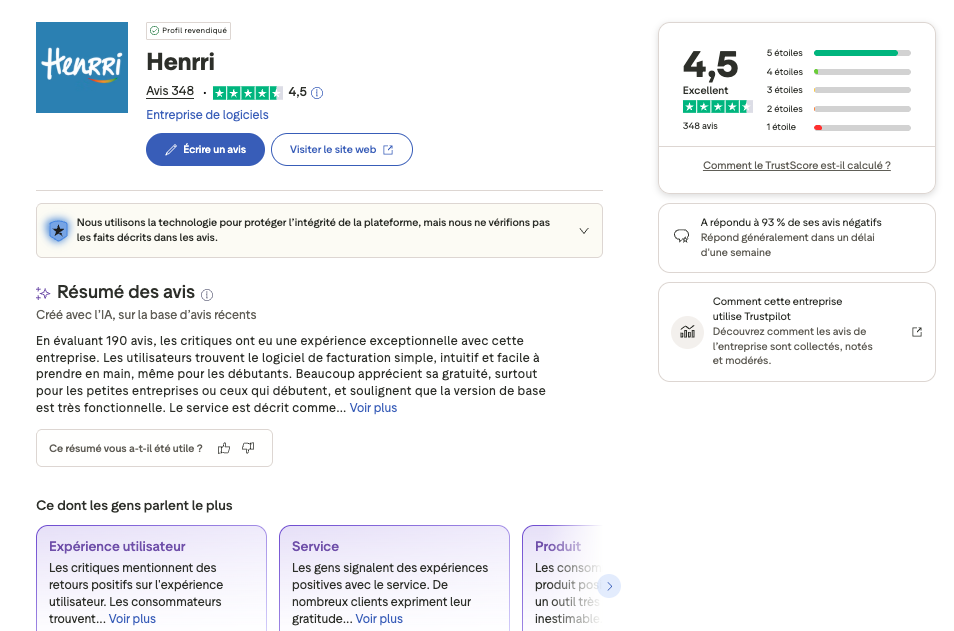The height and width of the screenshot is (631, 954).
Task: Click the chart icon in the Trustpilot usage card
Action: tap(688, 332)
